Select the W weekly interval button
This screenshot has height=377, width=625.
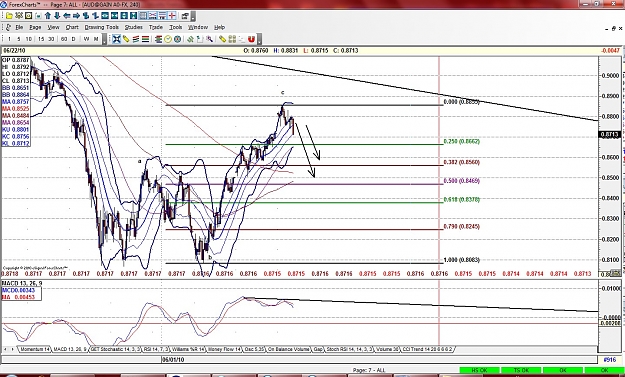tap(86, 39)
